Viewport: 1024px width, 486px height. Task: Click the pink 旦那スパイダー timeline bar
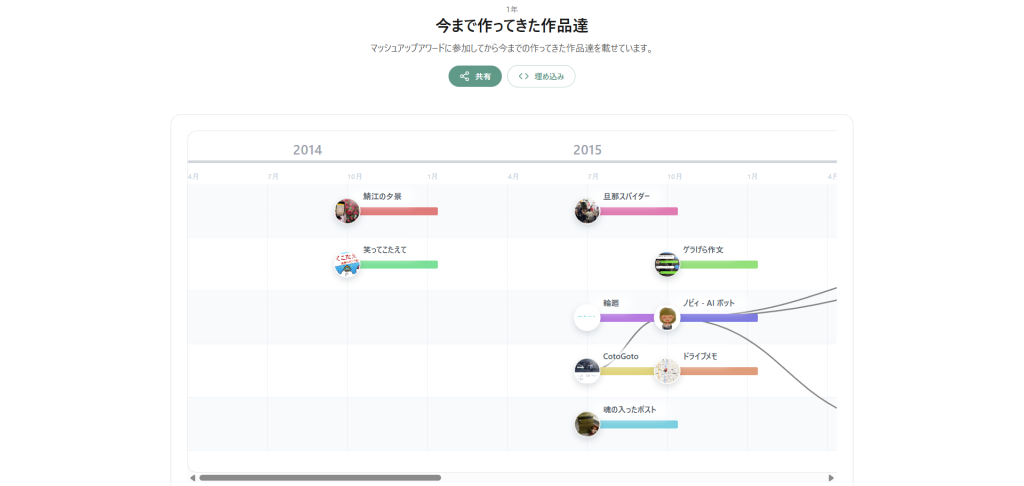639,211
